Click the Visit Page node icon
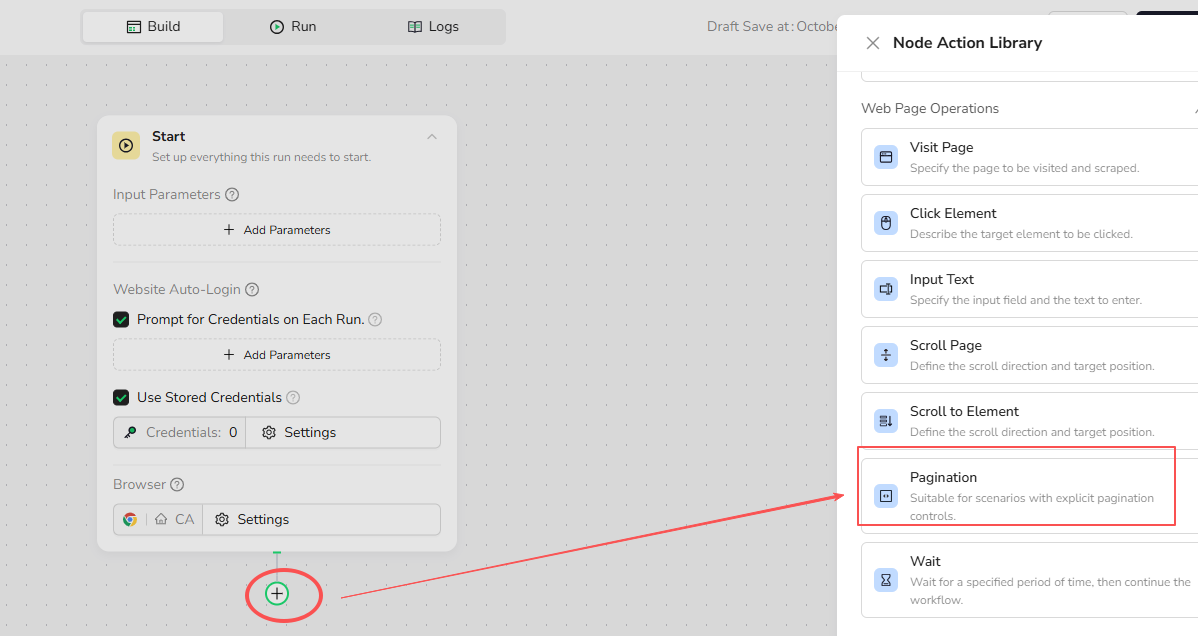The height and width of the screenshot is (636, 1198). (885, 157)
